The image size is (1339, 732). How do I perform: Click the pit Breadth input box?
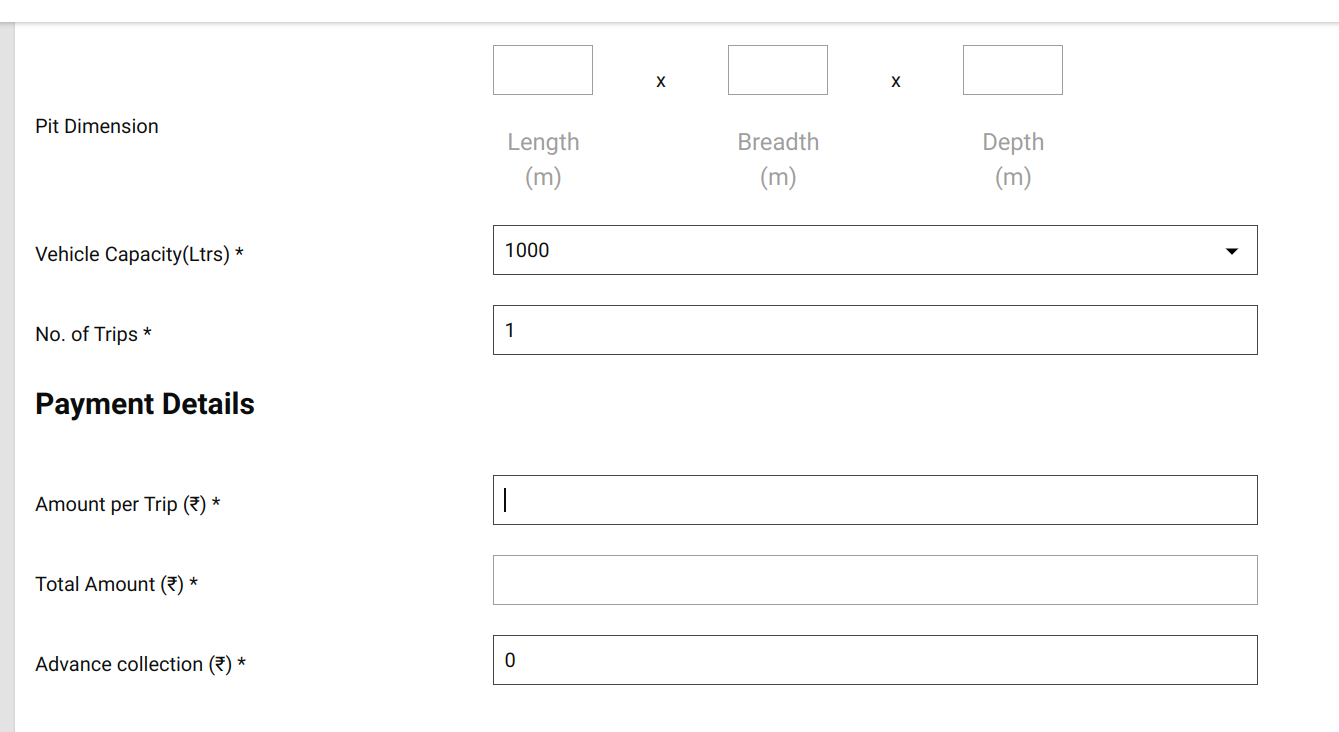click(778, 70)
